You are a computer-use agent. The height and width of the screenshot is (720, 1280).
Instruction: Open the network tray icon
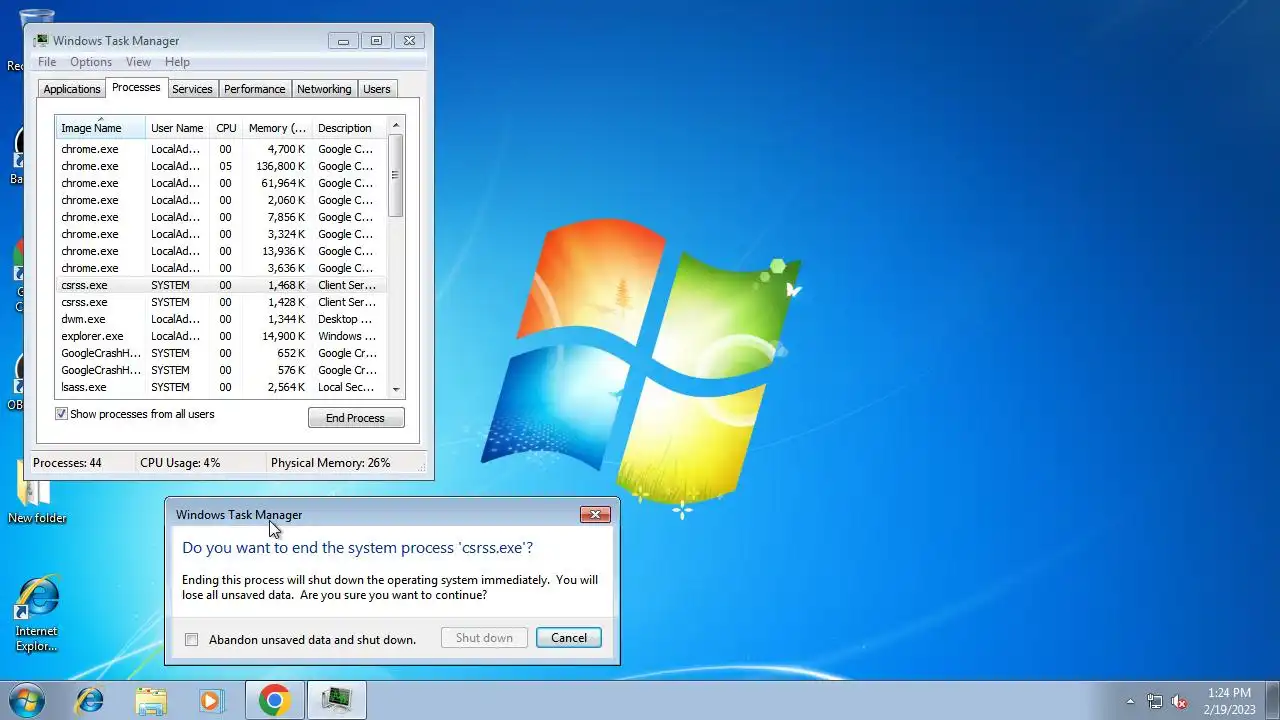click(x=1155, y=701)
